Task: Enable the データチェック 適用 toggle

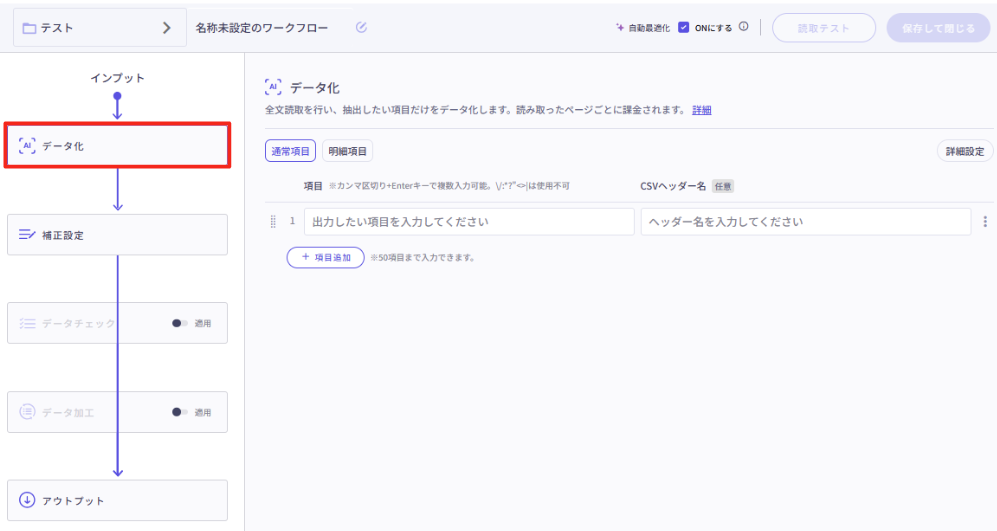Action: 180,323
